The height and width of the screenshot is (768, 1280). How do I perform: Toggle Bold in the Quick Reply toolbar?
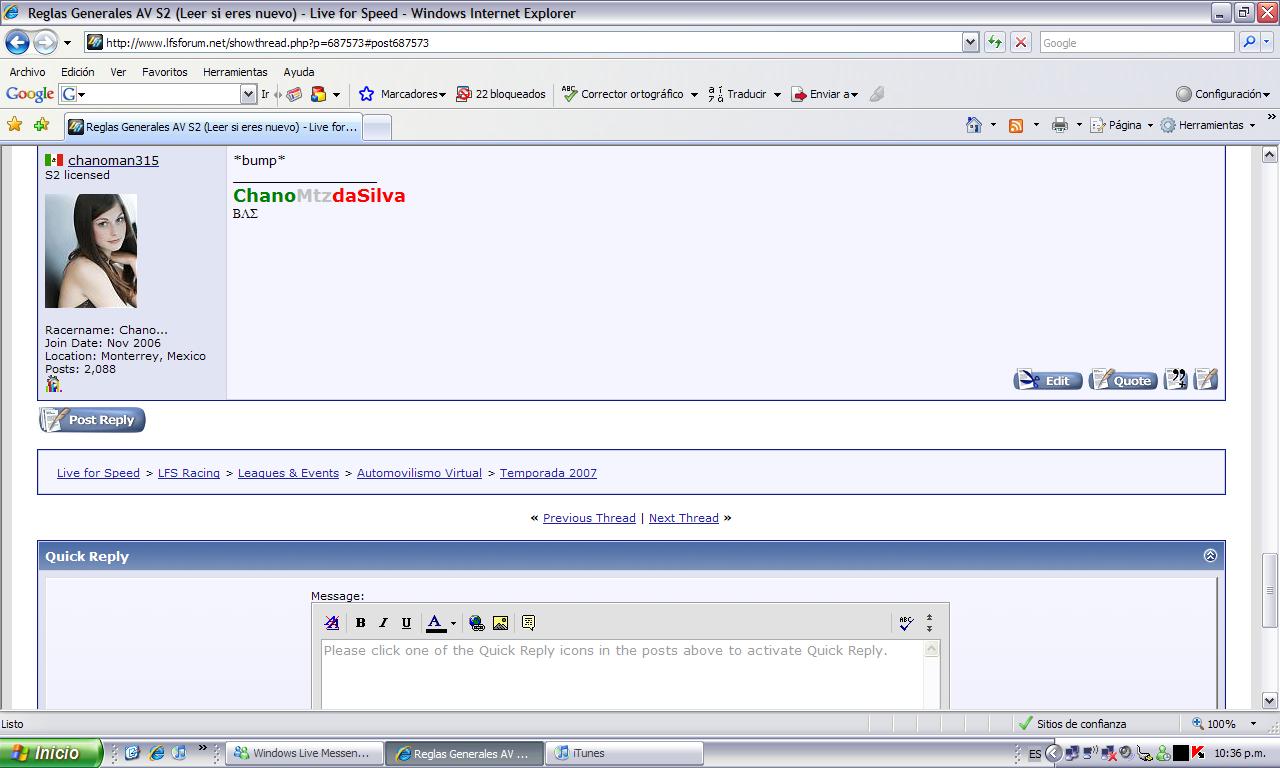(x=360, y=623)
